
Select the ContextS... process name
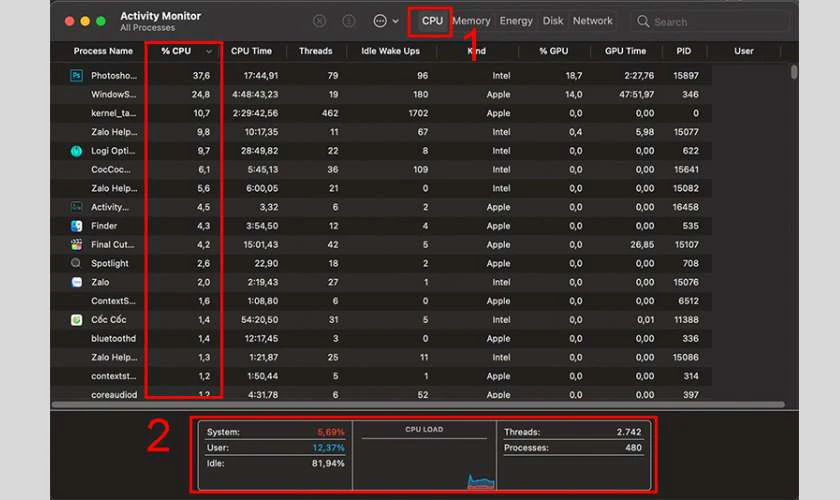coord(113,301)
